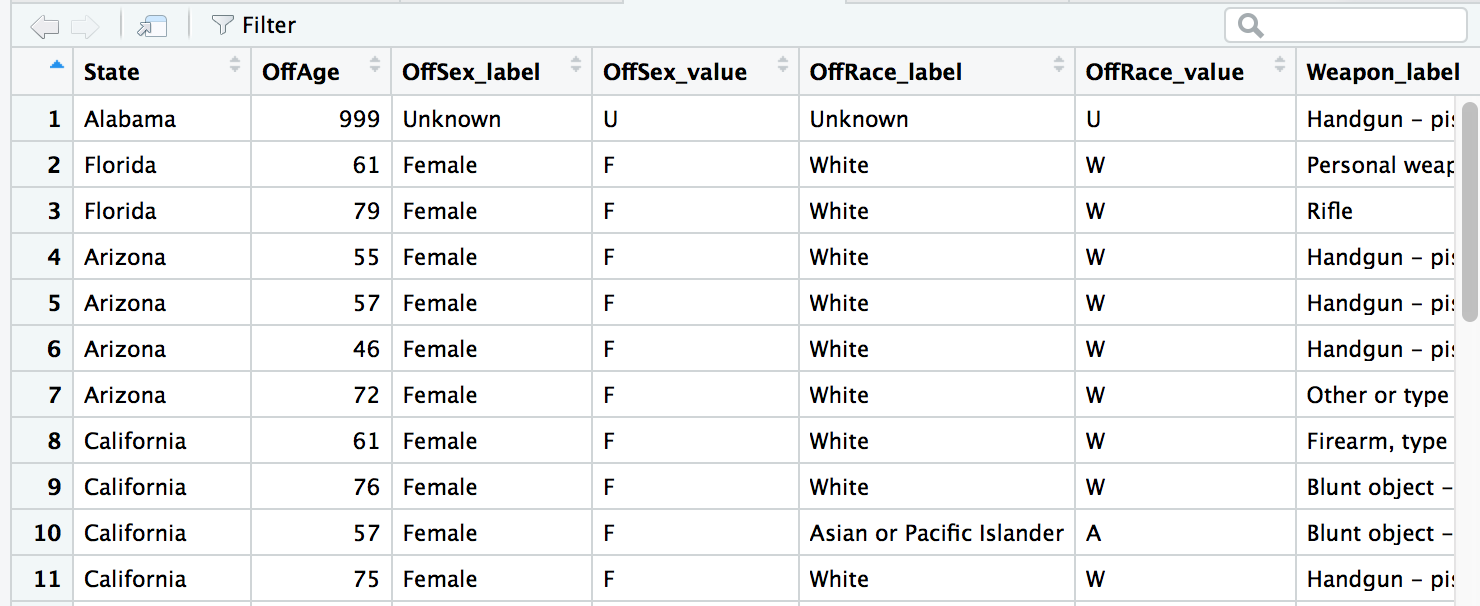Sort the OffAge column arrows
Viewport: 1480px width, 606px height.
(x=375, y=65)
